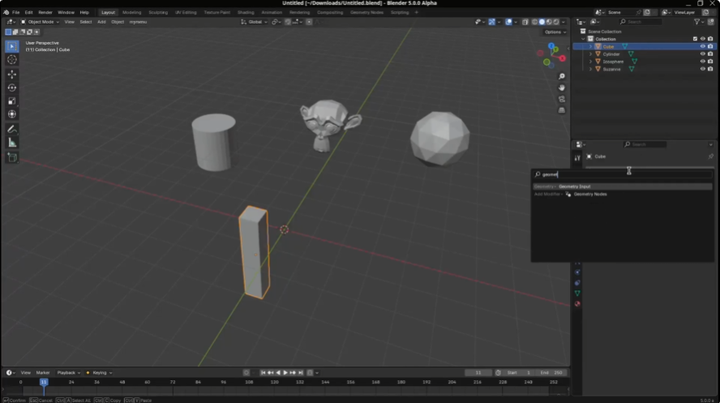720x403 pixels.
Task: Select the Rotate tool
Action: [12, 88]
